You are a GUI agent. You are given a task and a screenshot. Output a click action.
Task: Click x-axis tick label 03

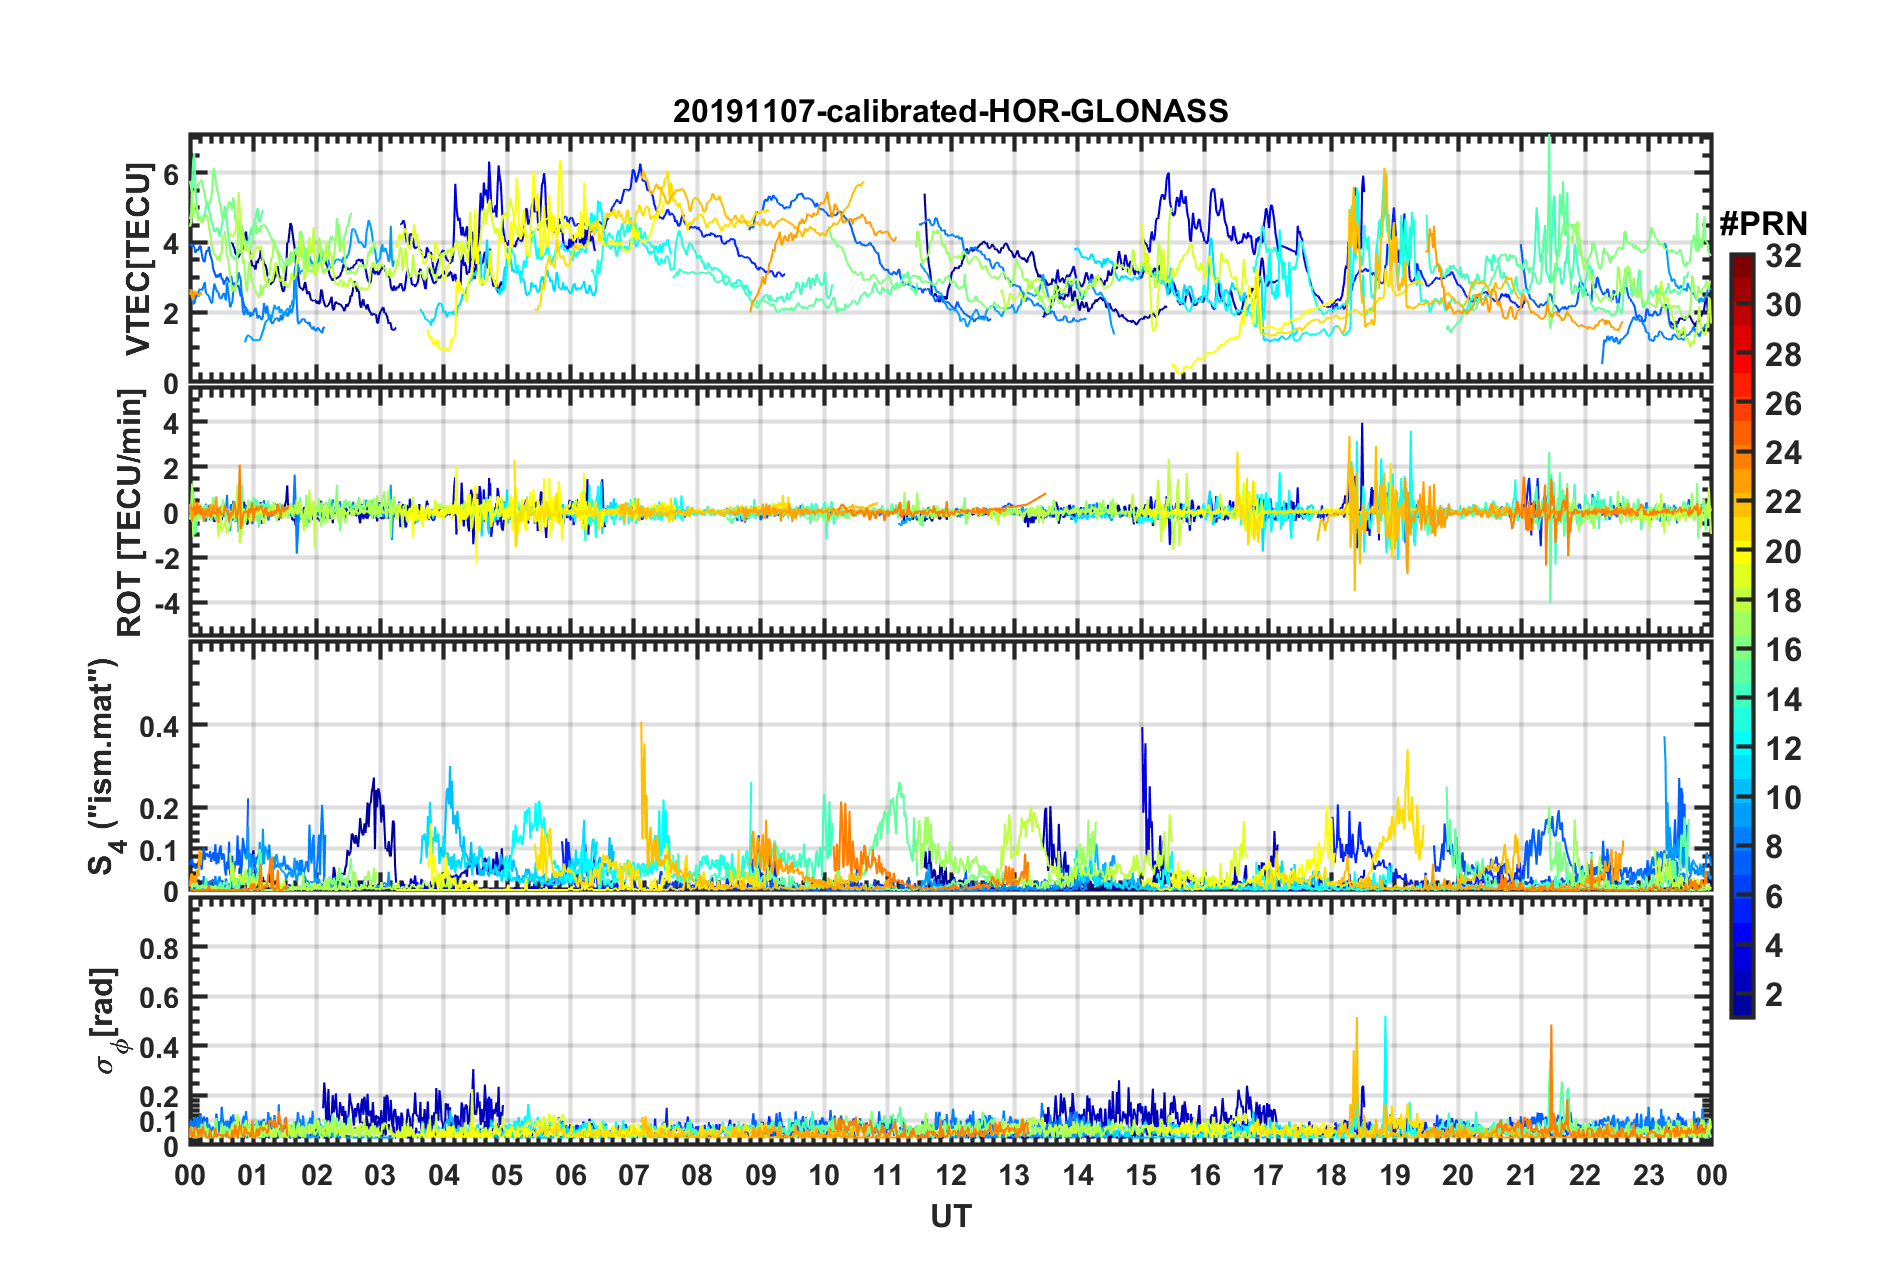pos(380,1175)
